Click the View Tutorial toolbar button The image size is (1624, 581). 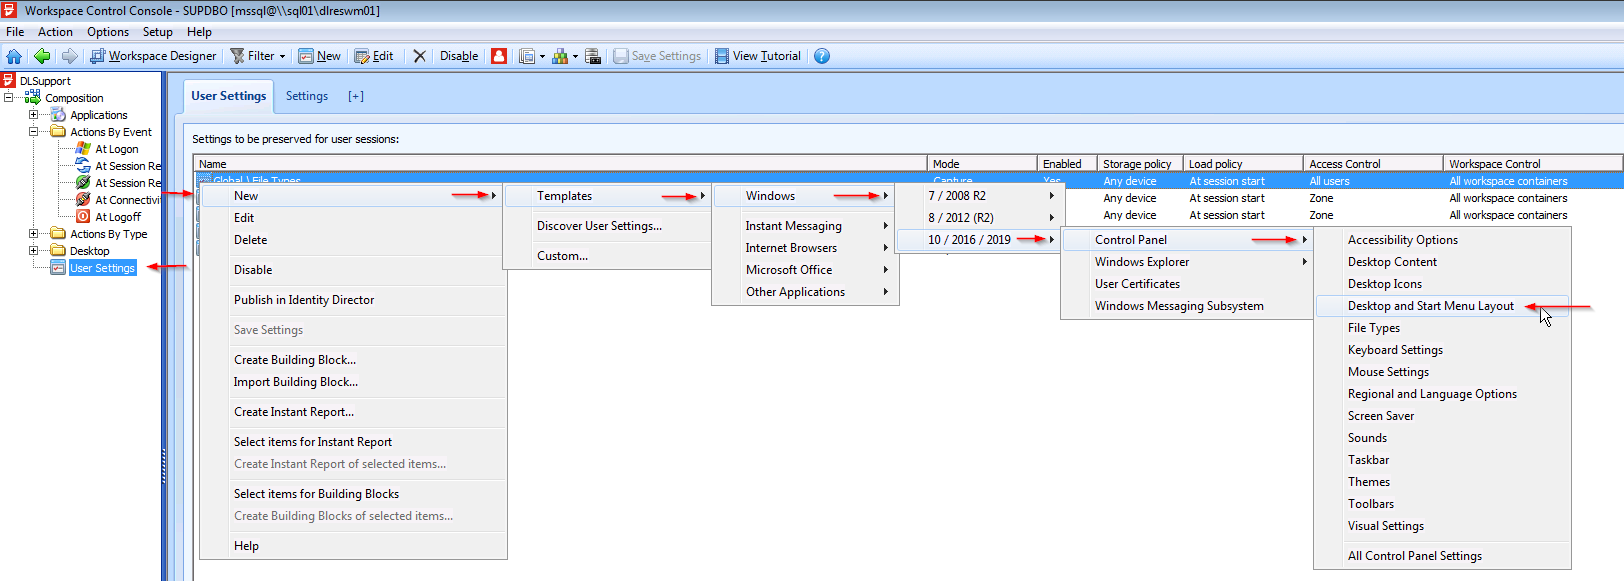tap(757, 56)
